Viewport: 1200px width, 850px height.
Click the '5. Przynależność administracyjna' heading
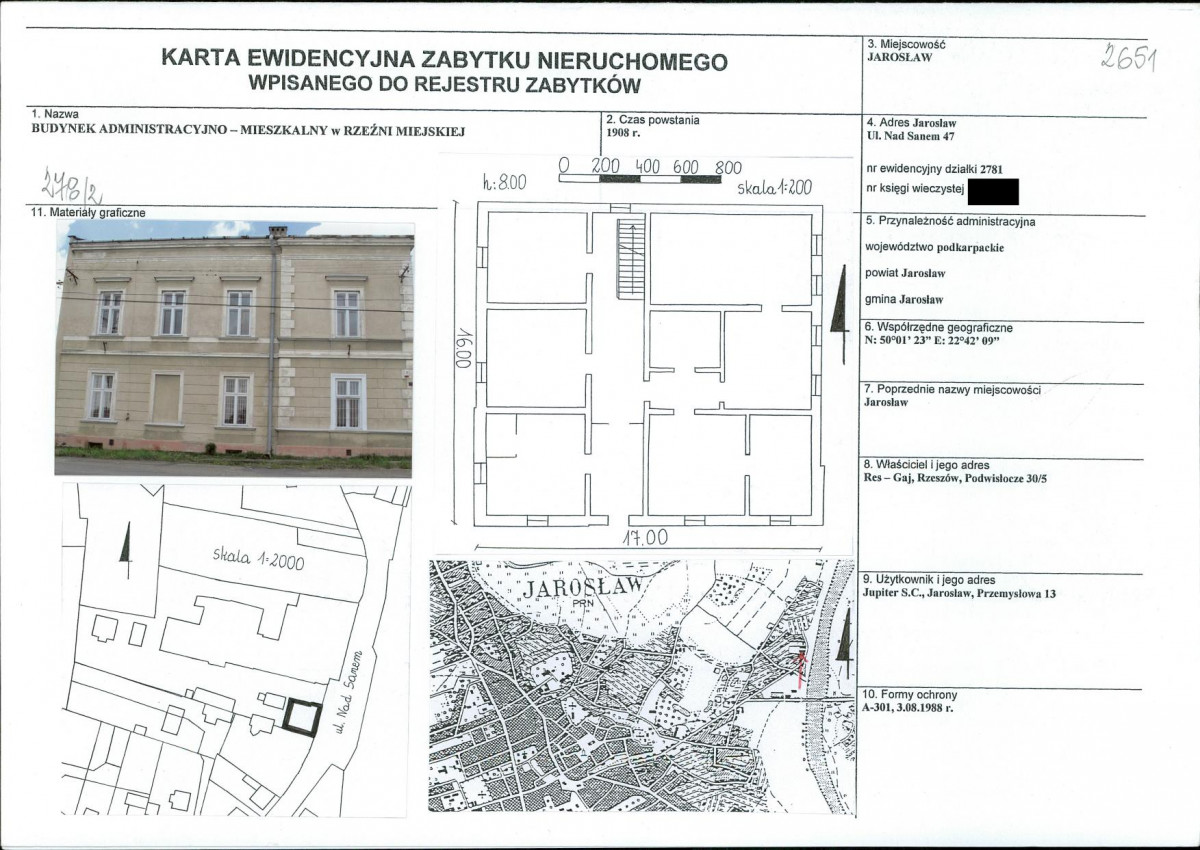pyautogui.click(x=950, y=221)
